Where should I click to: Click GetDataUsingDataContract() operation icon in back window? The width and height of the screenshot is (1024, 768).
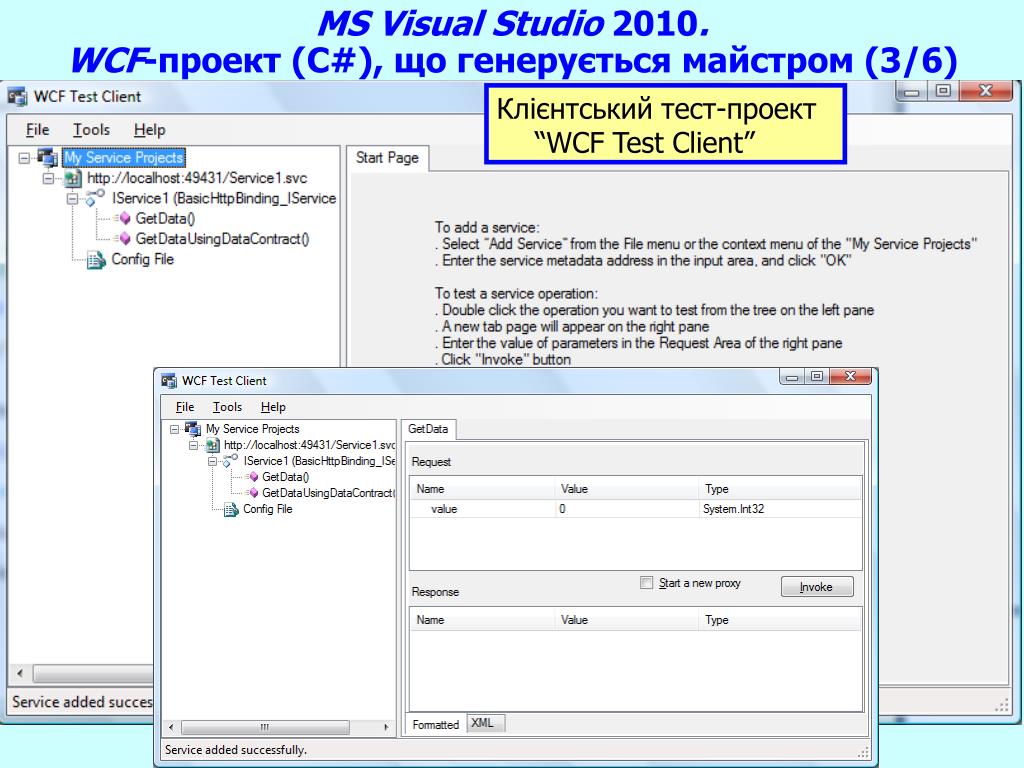pos(122,239)
